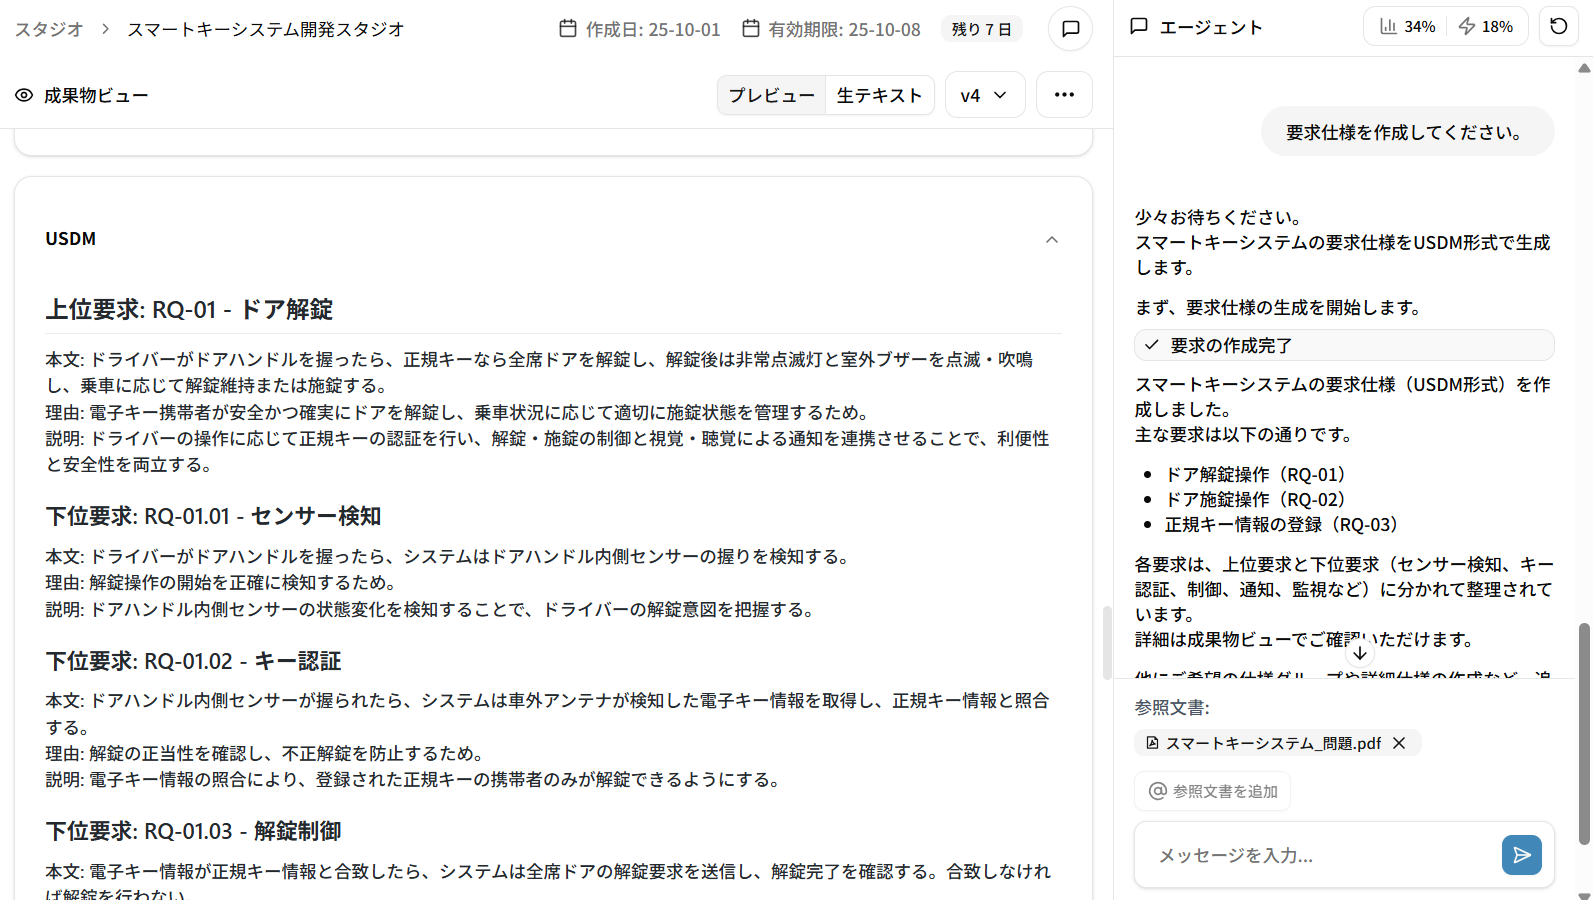
Task: Open the comments speech bubble button
Action: click(x=1070, y=29)
